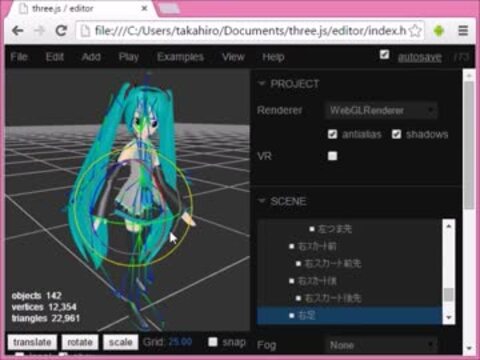This screenshot has height=360, width=480.
Task: Uncheck the shadows checkbox
Action: [x=396, y=134]
